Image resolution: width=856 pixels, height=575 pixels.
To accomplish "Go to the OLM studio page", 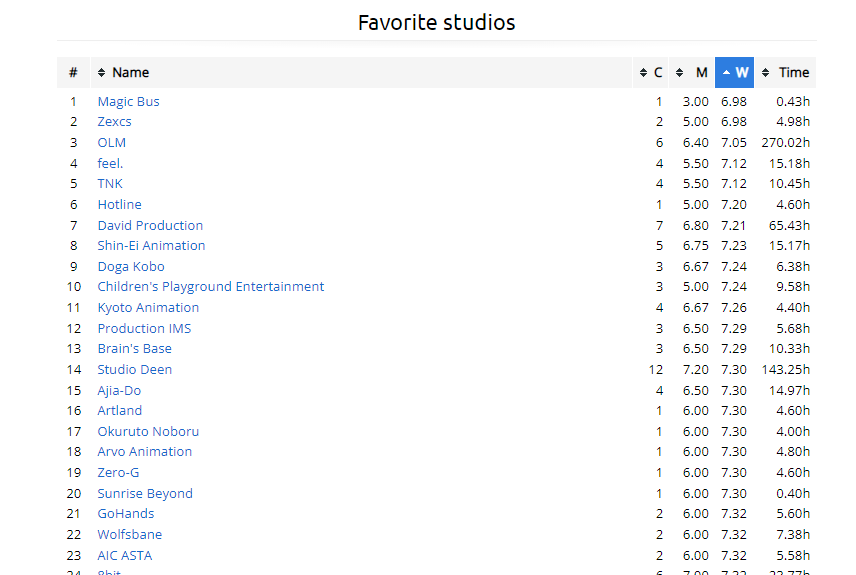I will click(x=112, y=142).
